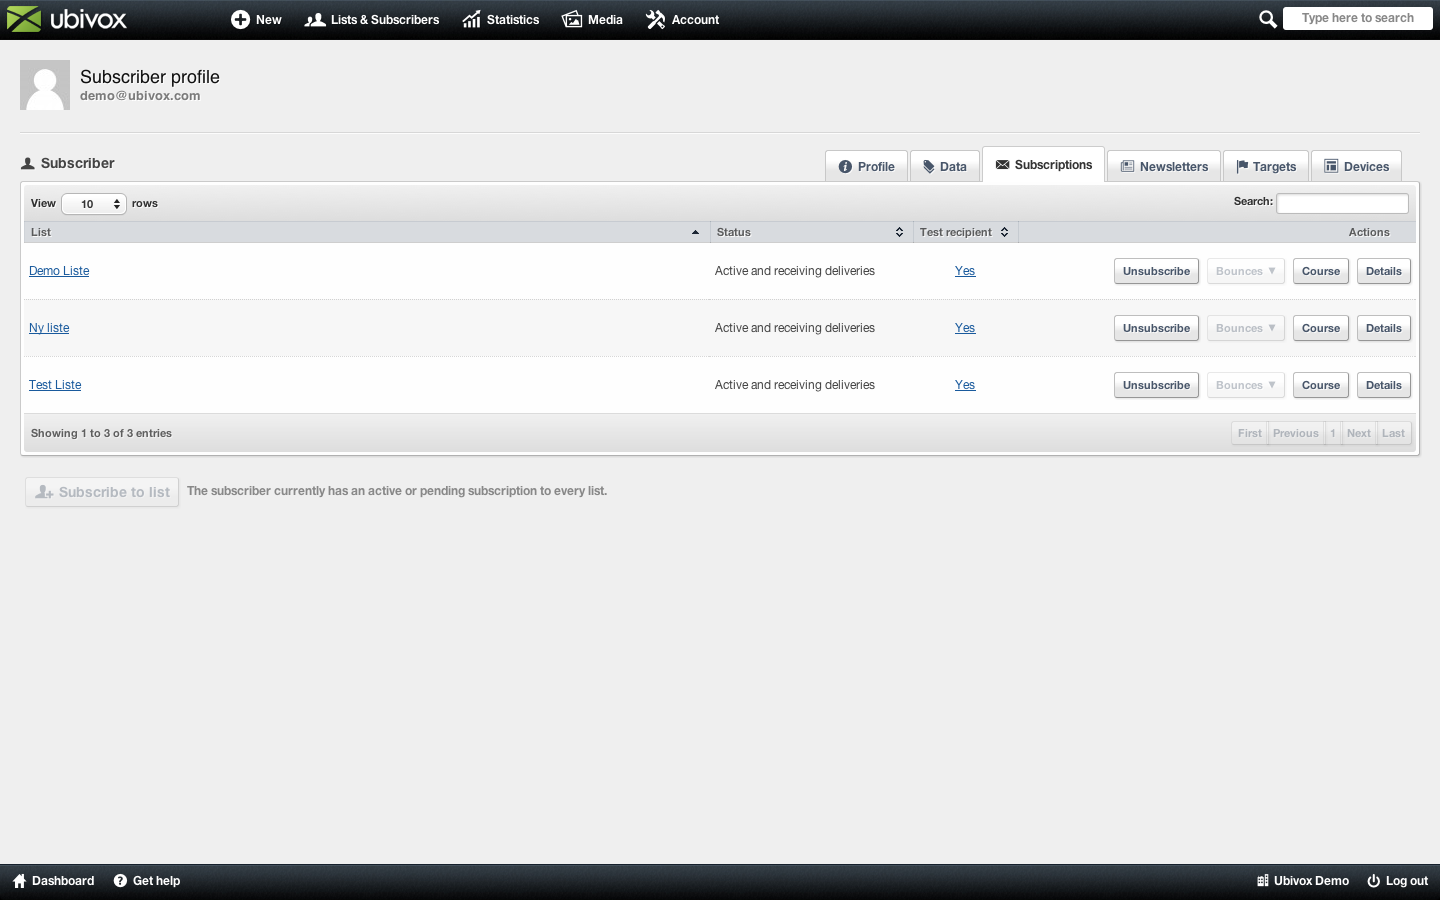Select page 1 in pagination
The width and height of the screenshot is (1440, 900).
click(1332, 433)
